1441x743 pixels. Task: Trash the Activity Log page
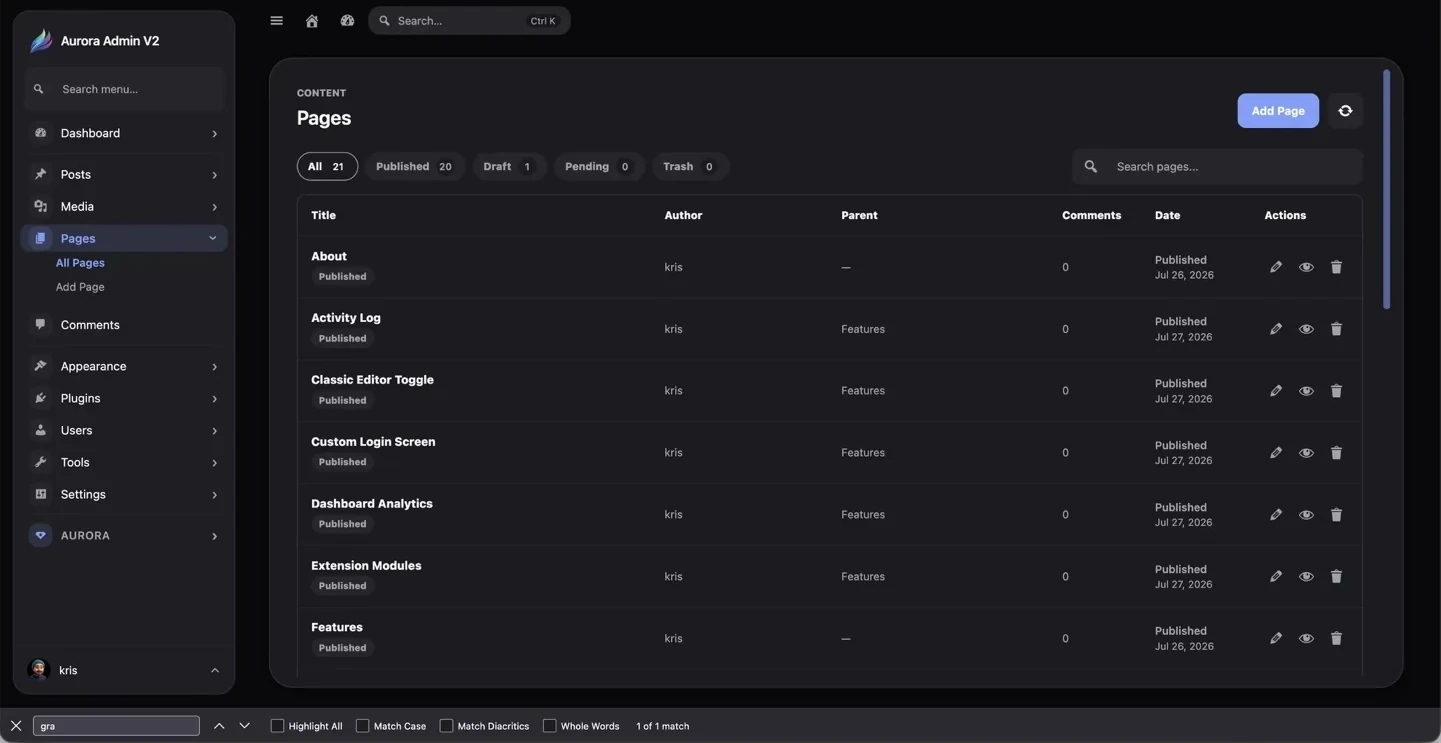[1336, 329]
